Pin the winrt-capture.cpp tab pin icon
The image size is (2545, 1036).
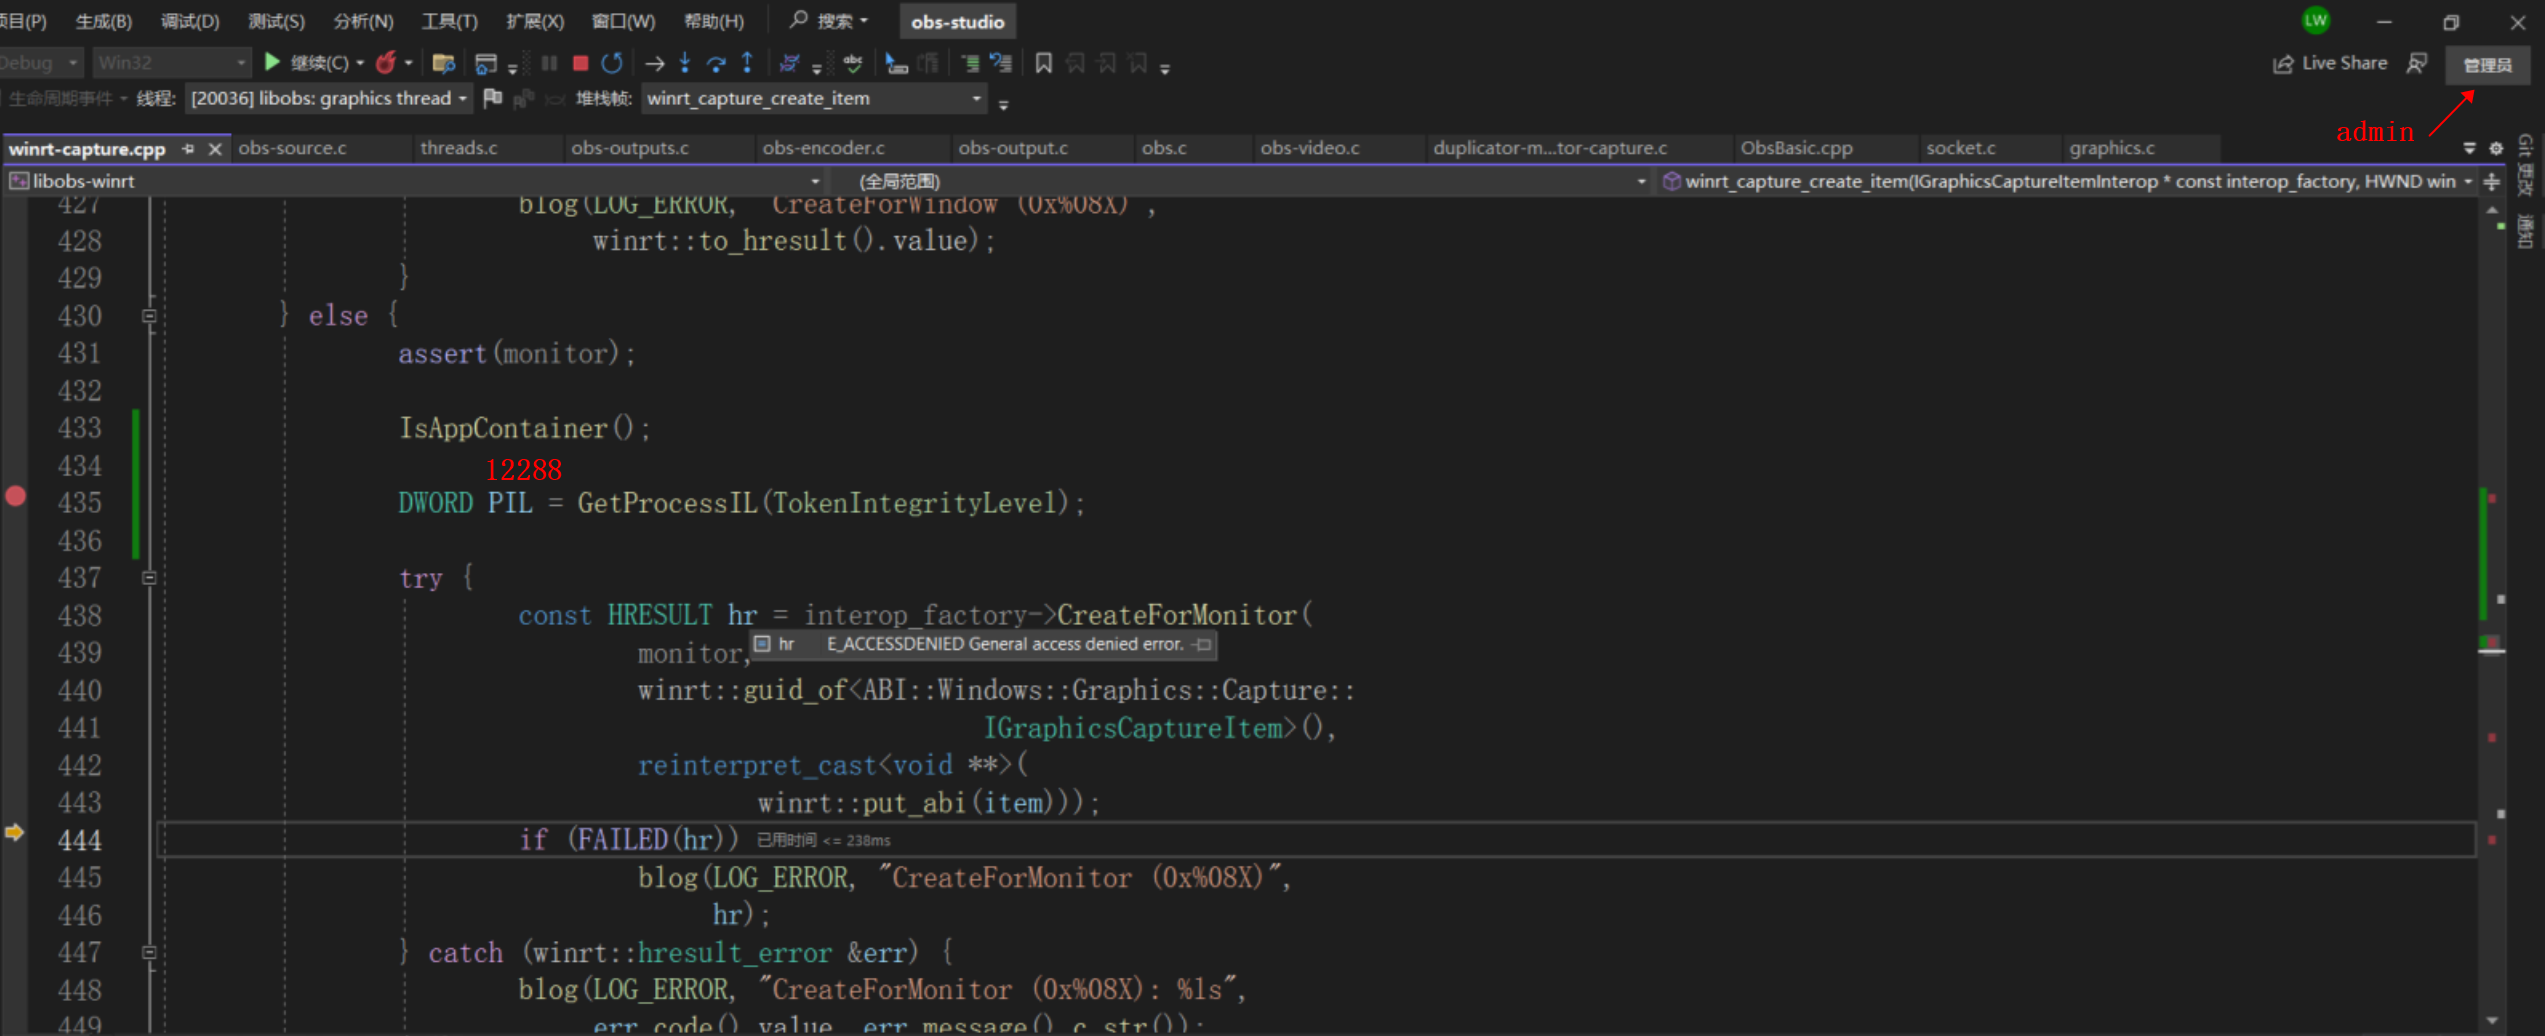coord(187,148)
